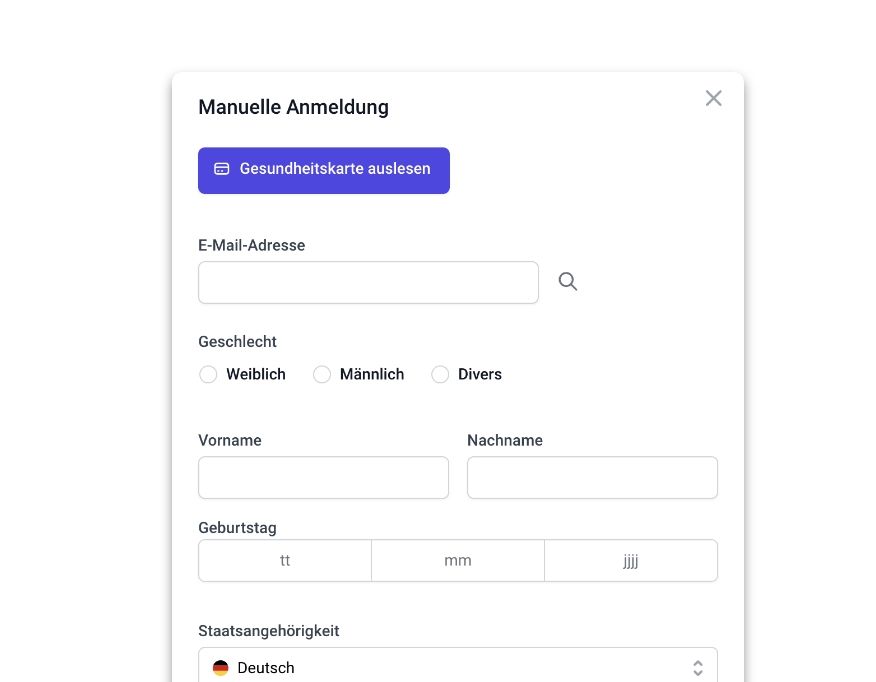The height and width of the screenshot is (682, 876).
Task: Click the Staatsangehörigkeit label
Action: point(269,631)
